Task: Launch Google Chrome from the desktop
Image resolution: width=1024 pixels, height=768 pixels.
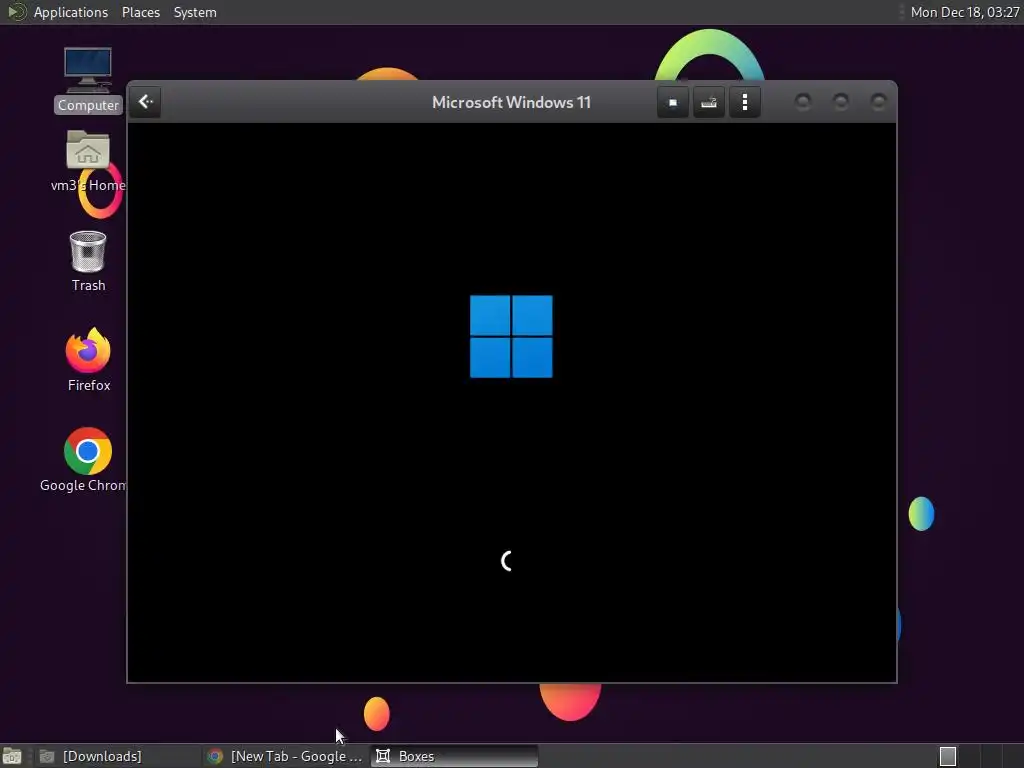Action: coord(87,460)
